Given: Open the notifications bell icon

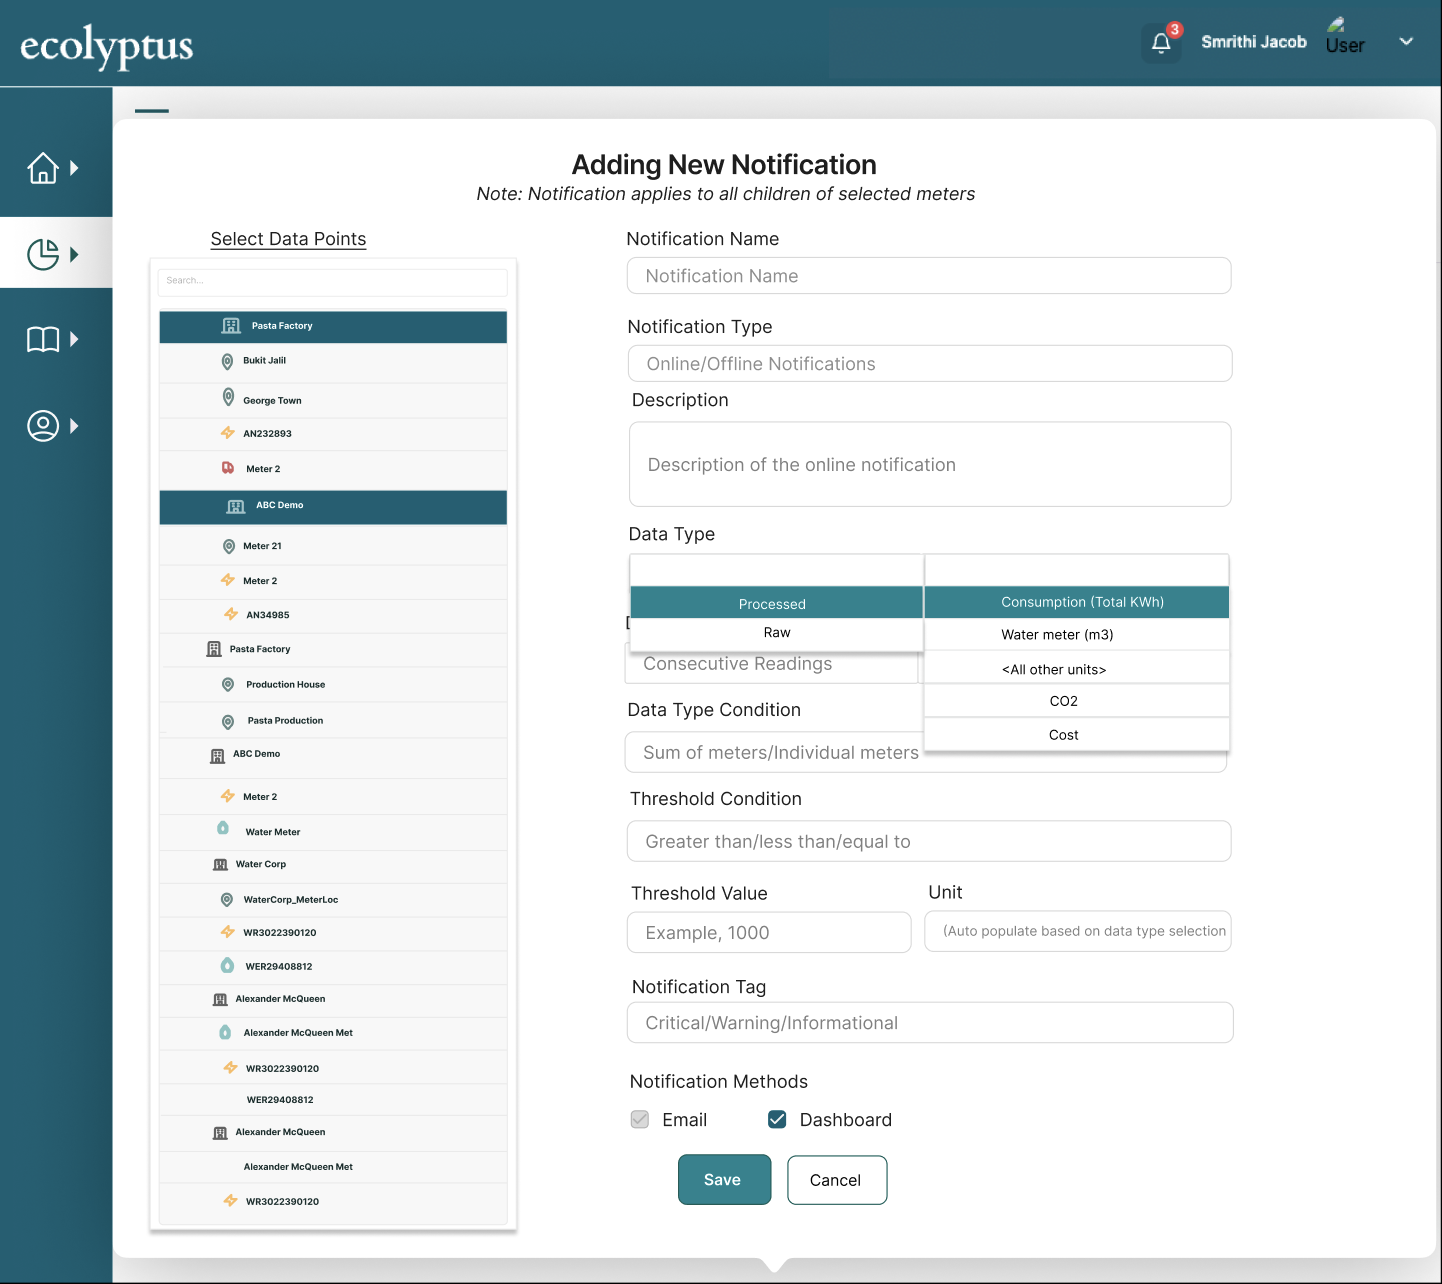Looking at the screenshot, I should (x=1161, y=43).
